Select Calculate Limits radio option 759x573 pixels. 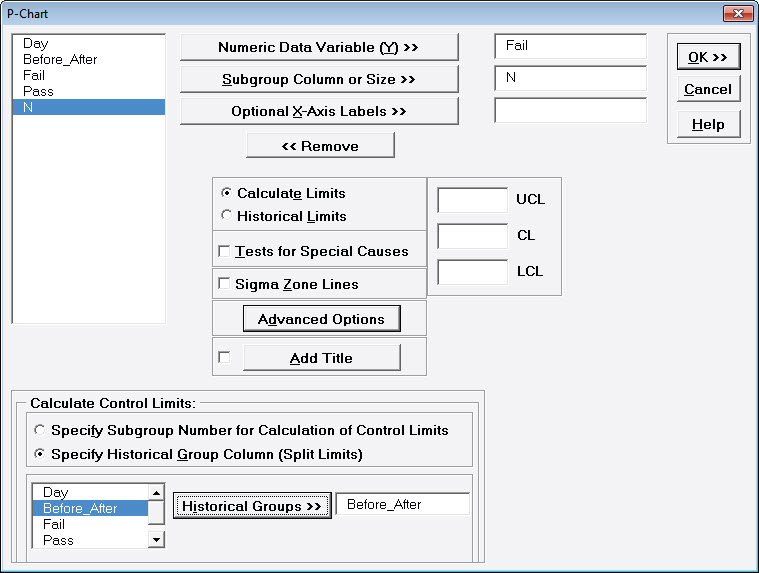[x=227, y=193]
